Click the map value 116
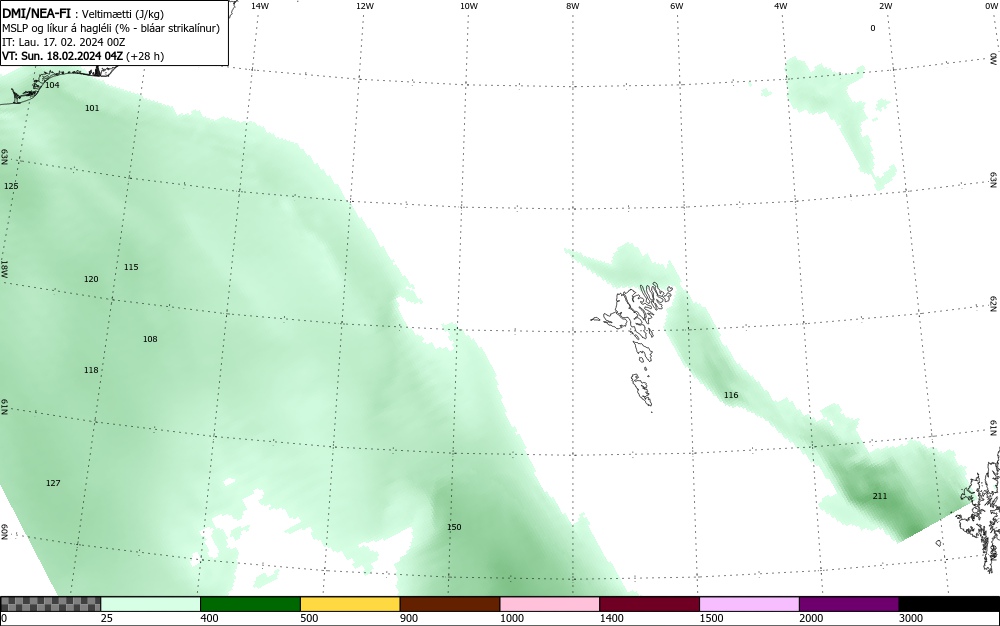The width and height of the screenshot is (1000, 626). click(x=731, y=395)
